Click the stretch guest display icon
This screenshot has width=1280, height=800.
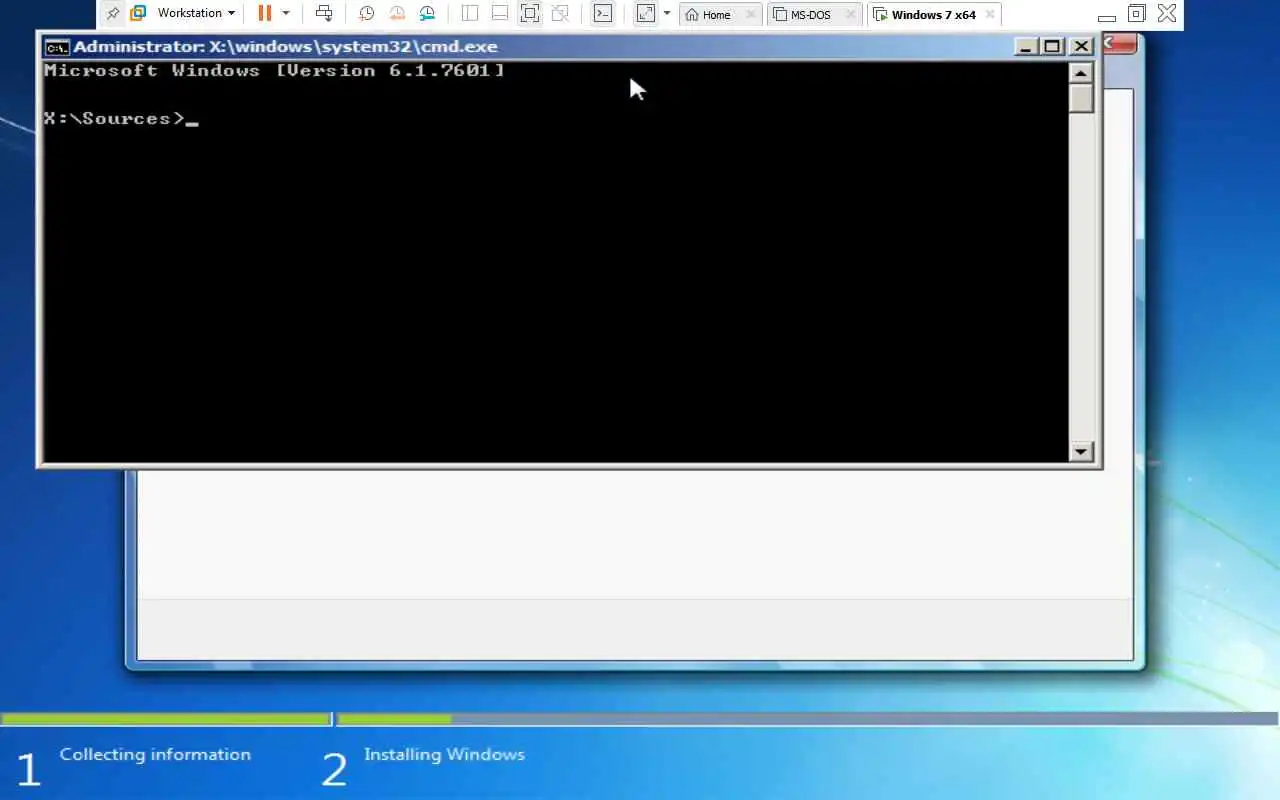(646, 14)
